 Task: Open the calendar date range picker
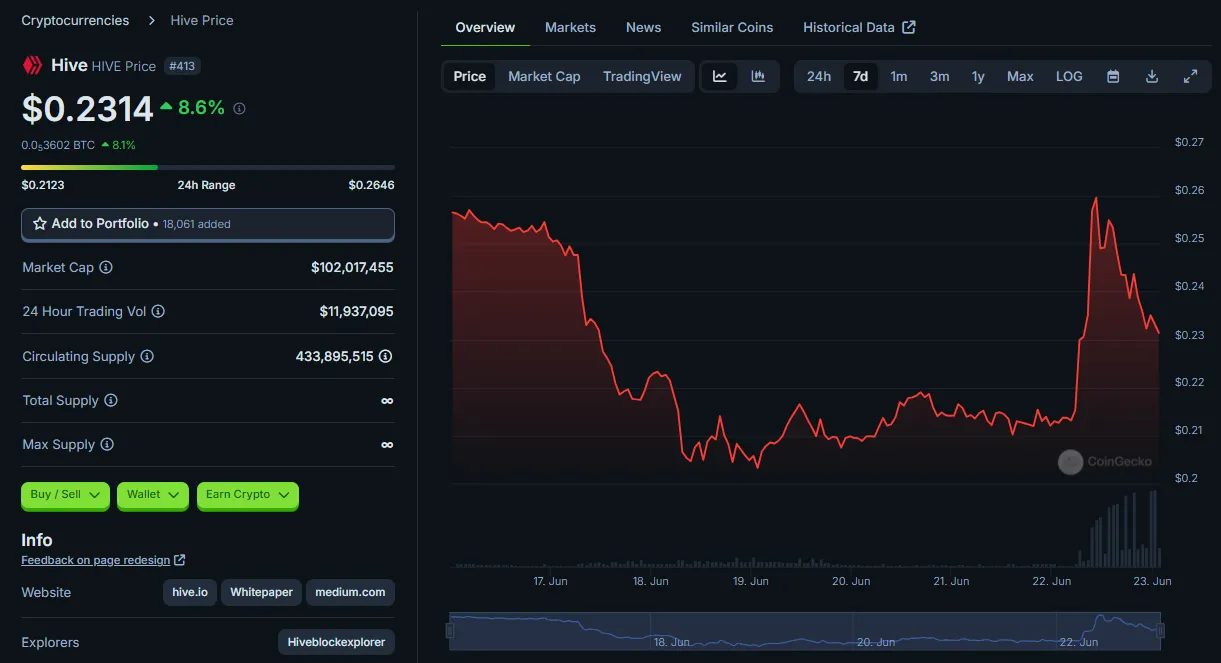[x=1113, y=76]
